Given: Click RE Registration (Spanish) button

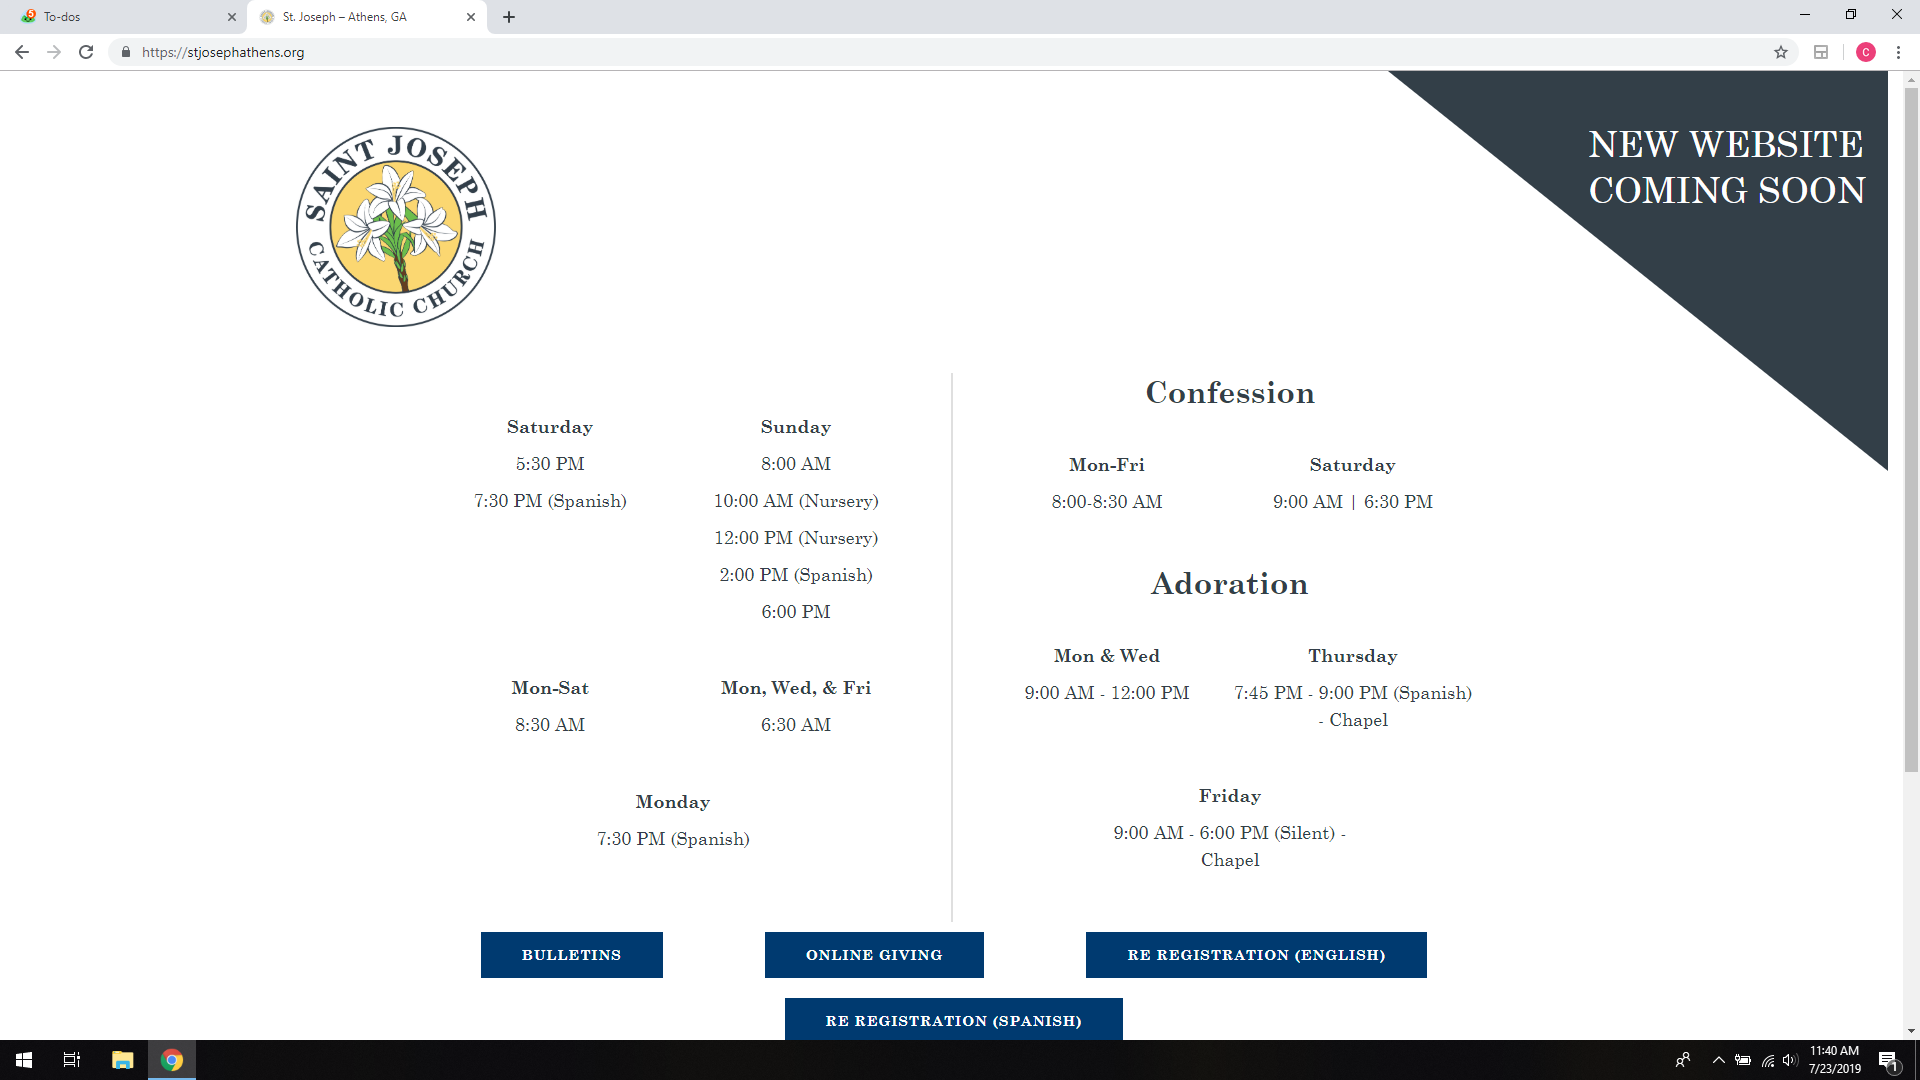Looking at the screenshot, I should tap(953, 1019).
